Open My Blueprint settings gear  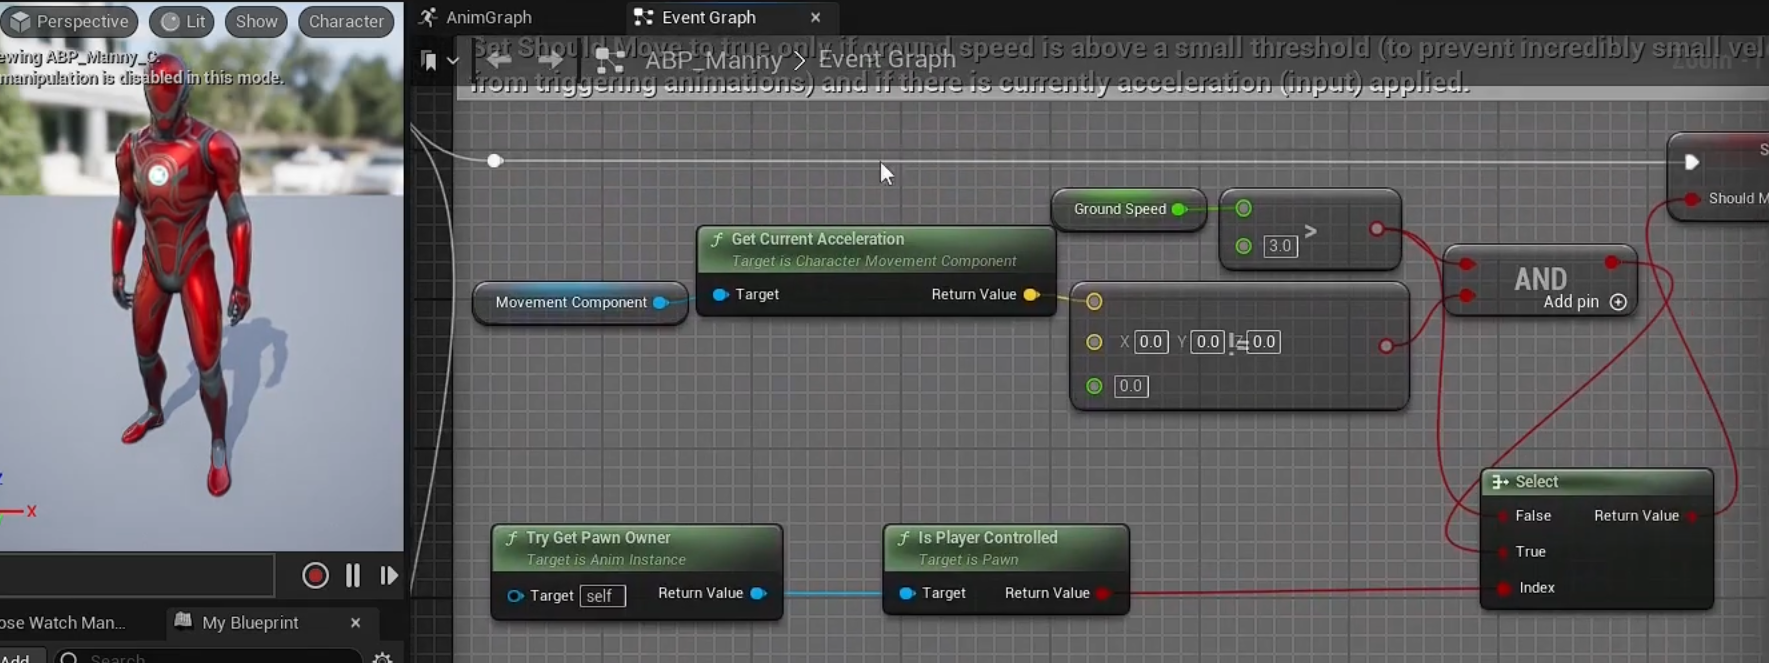tap(382, 658)
